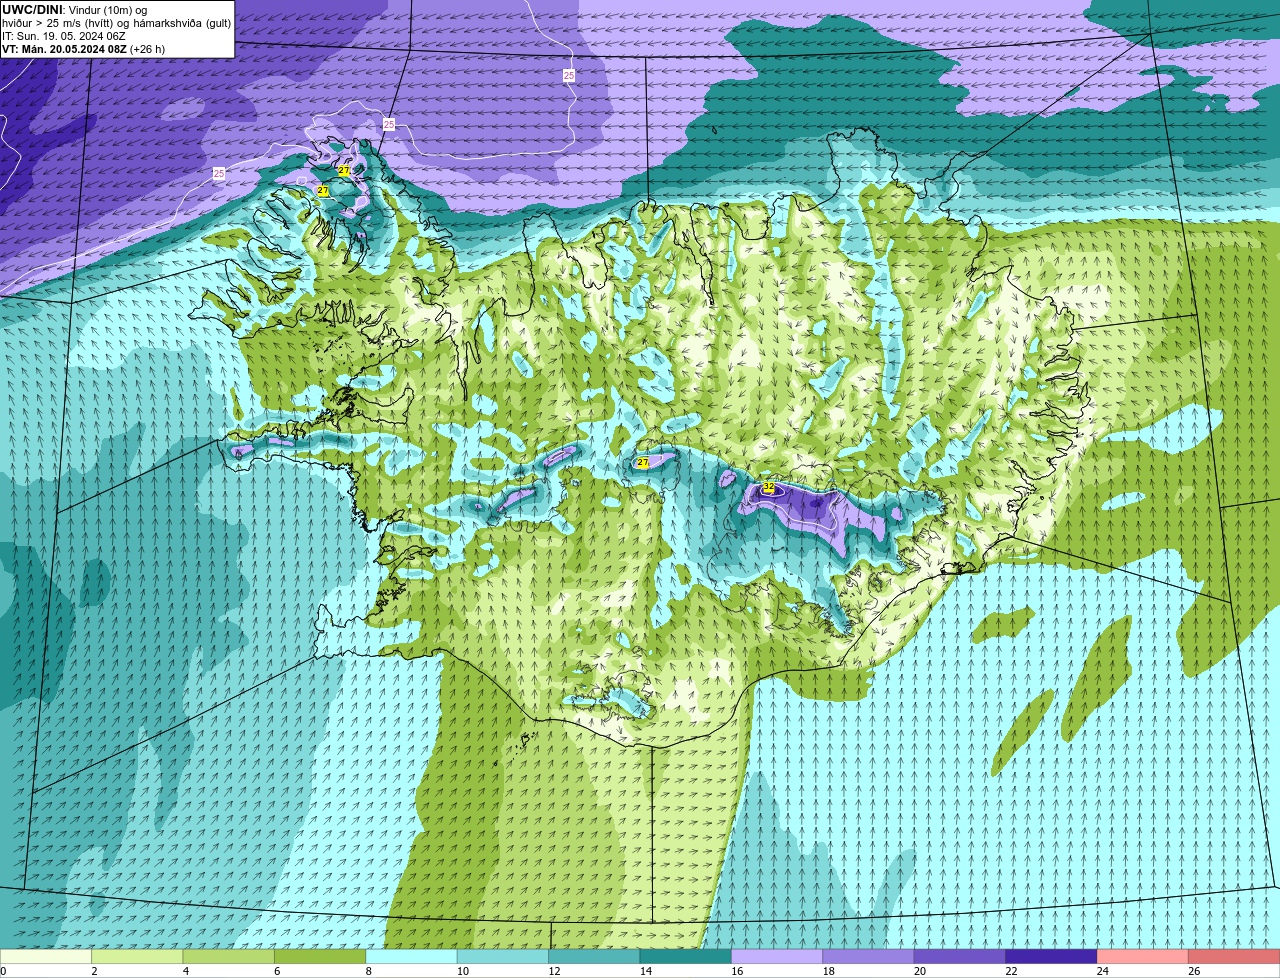Click the text line starting "hviður > 25 m/s"
The width and height of the screenshot is (1280, 978).
[117, 23]
